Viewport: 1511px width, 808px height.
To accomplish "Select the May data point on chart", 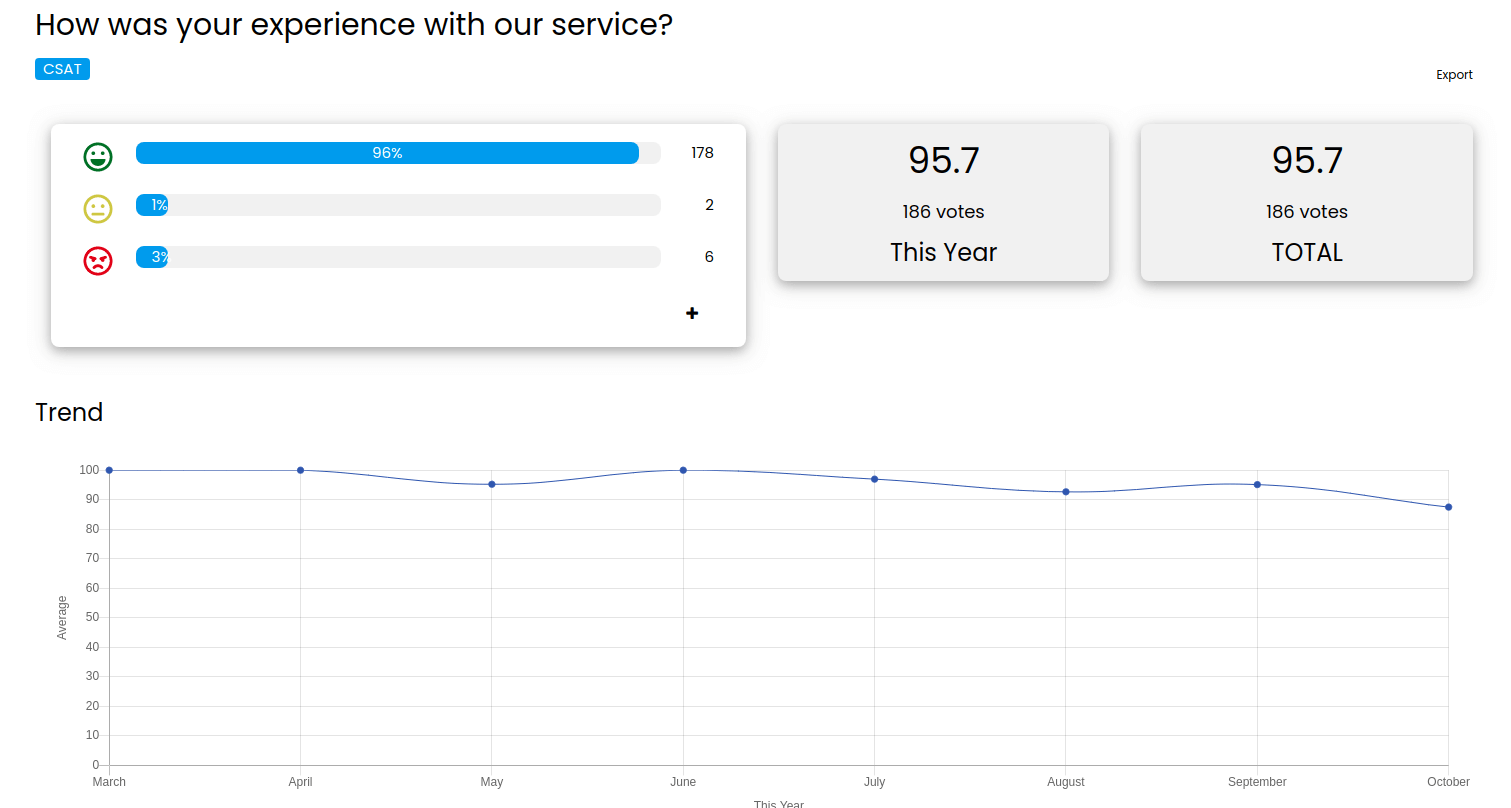I will [x=492, y=484].
